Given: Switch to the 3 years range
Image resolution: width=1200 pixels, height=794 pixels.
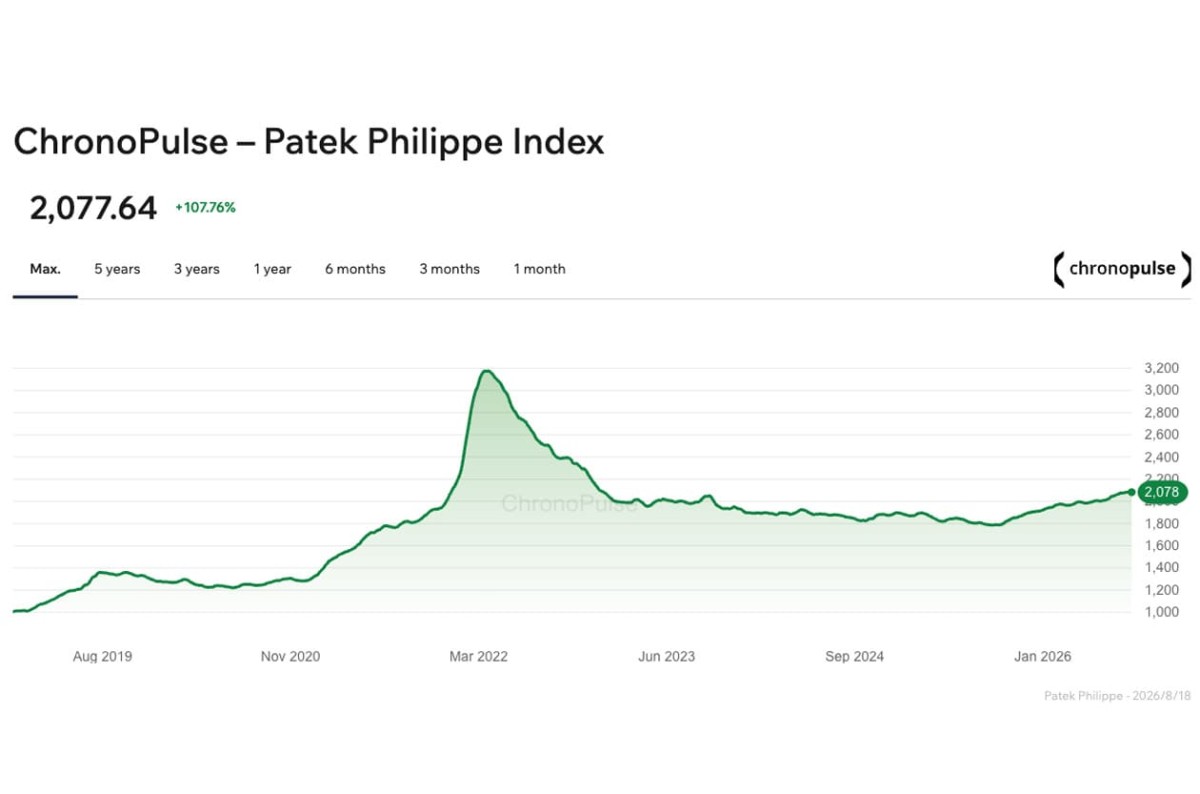Looking at the screenshot, I should coord(196,269).
